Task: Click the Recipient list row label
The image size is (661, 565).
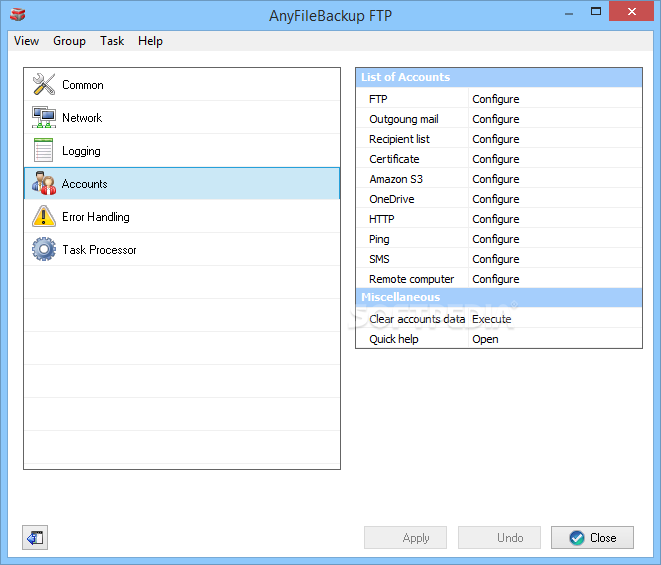Action: click(x=399, y=139)
